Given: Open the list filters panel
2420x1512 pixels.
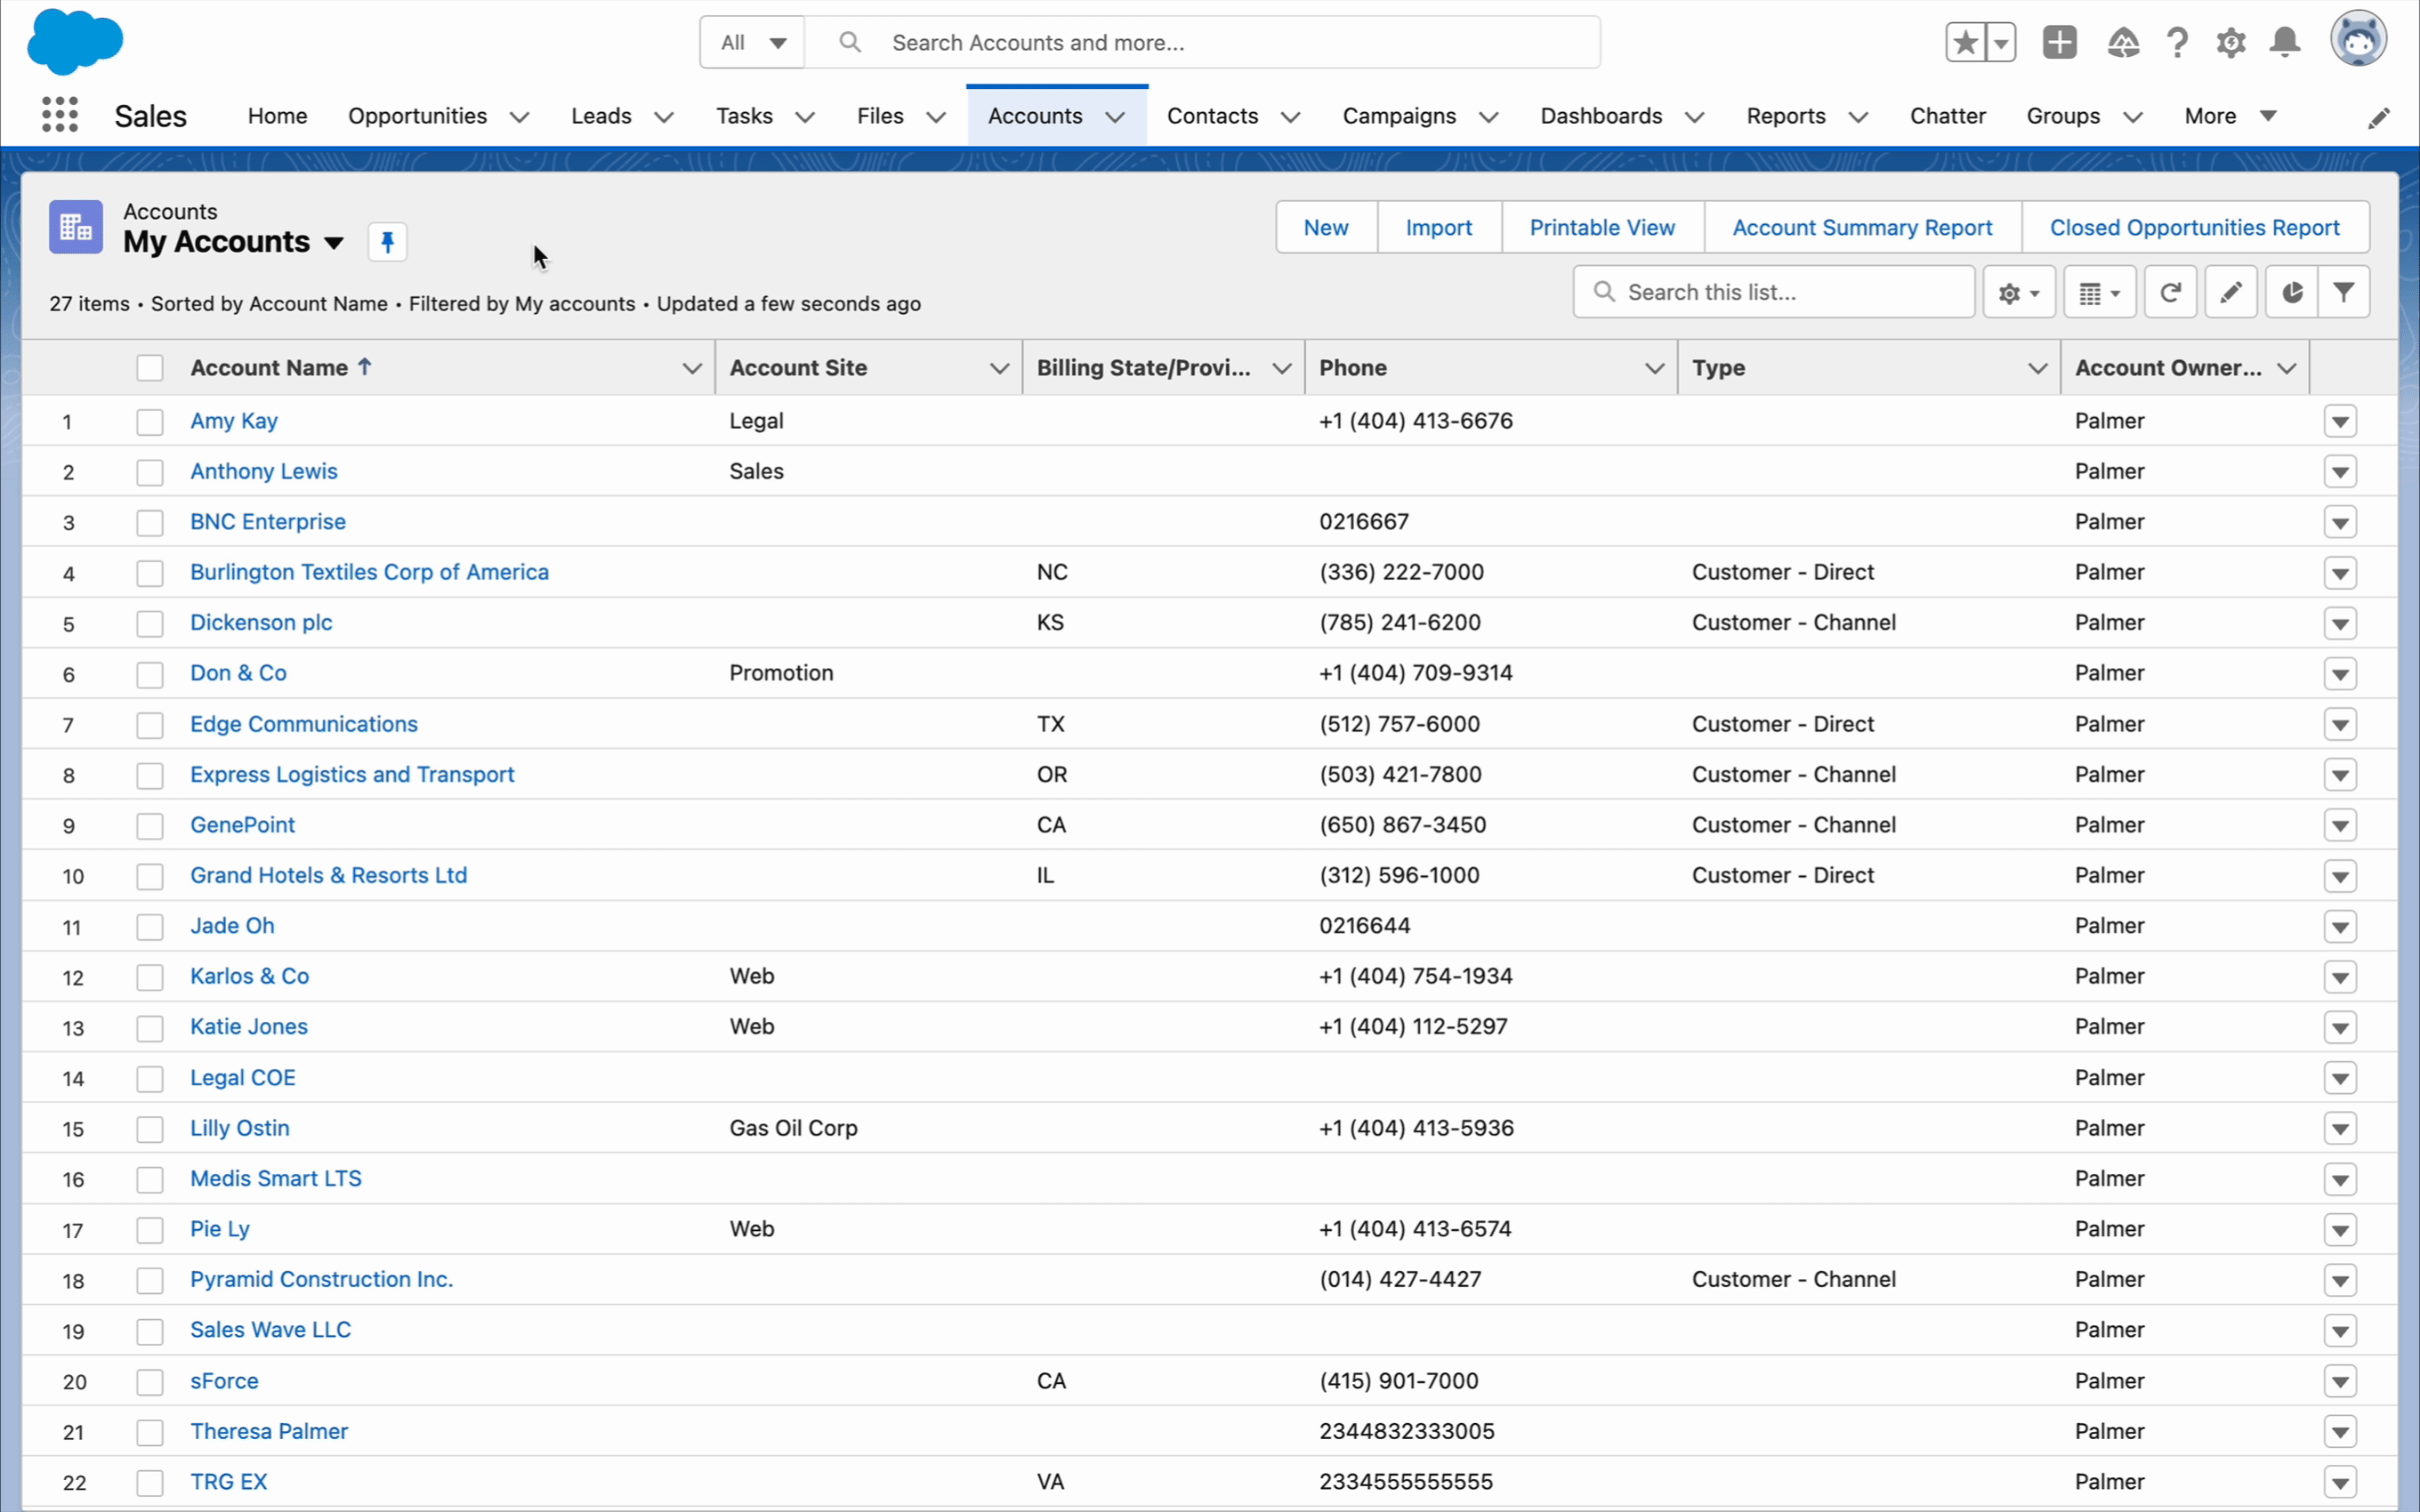Looking at the screenshot, I should point(2343,292).
